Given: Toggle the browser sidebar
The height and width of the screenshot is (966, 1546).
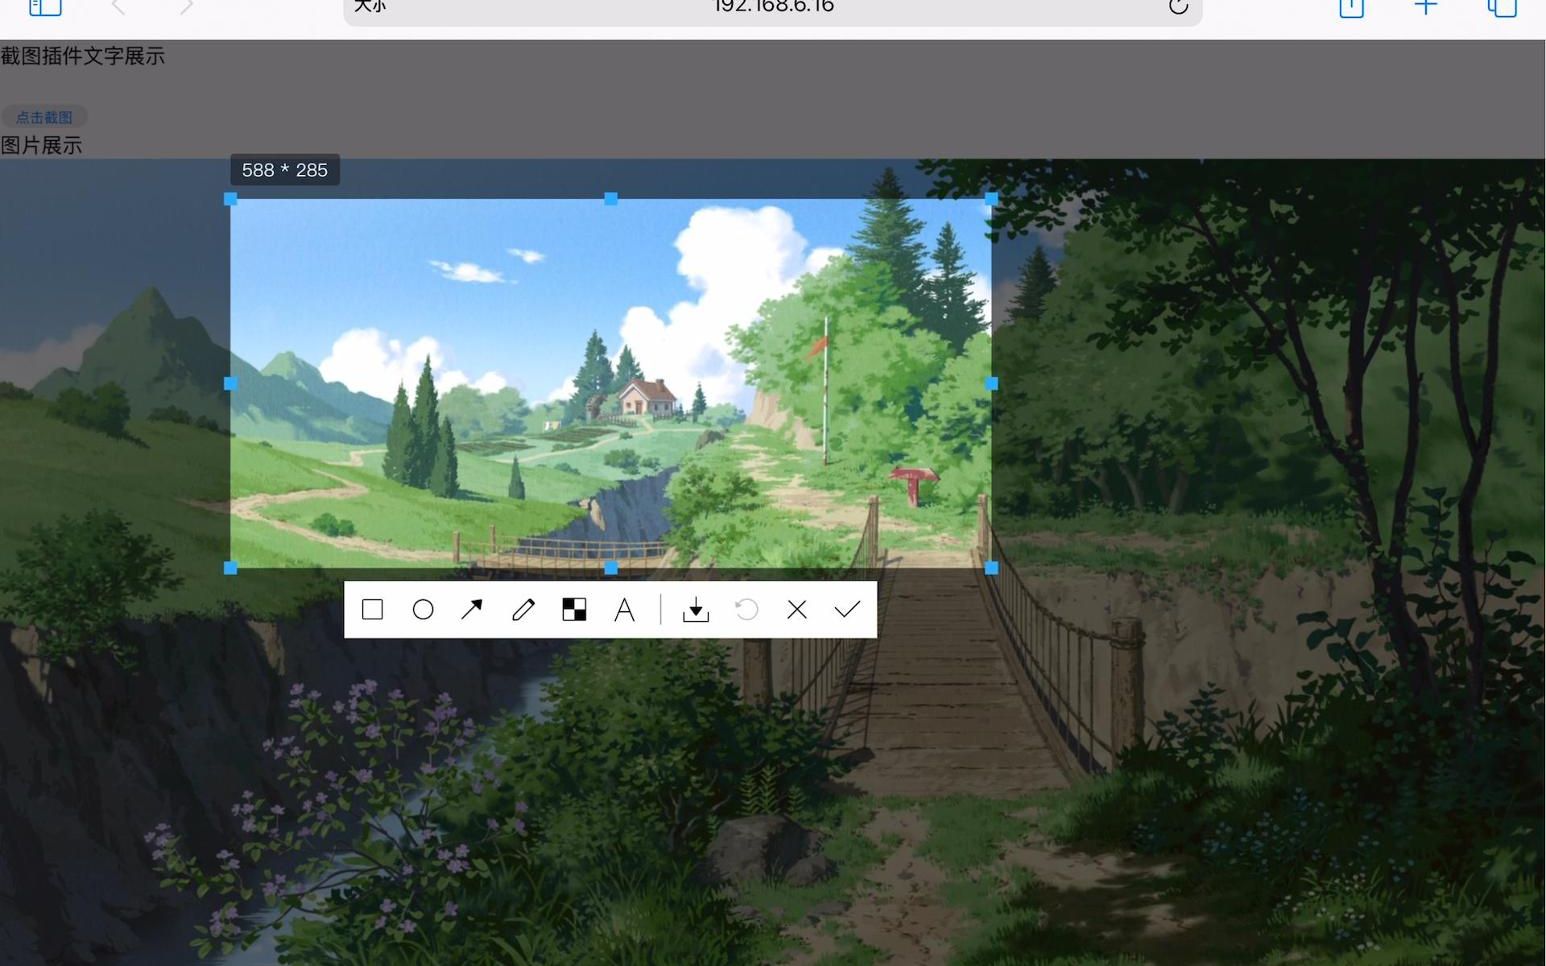Looking at the screenshot, I should pyautogui.click(x=45, y=8).
